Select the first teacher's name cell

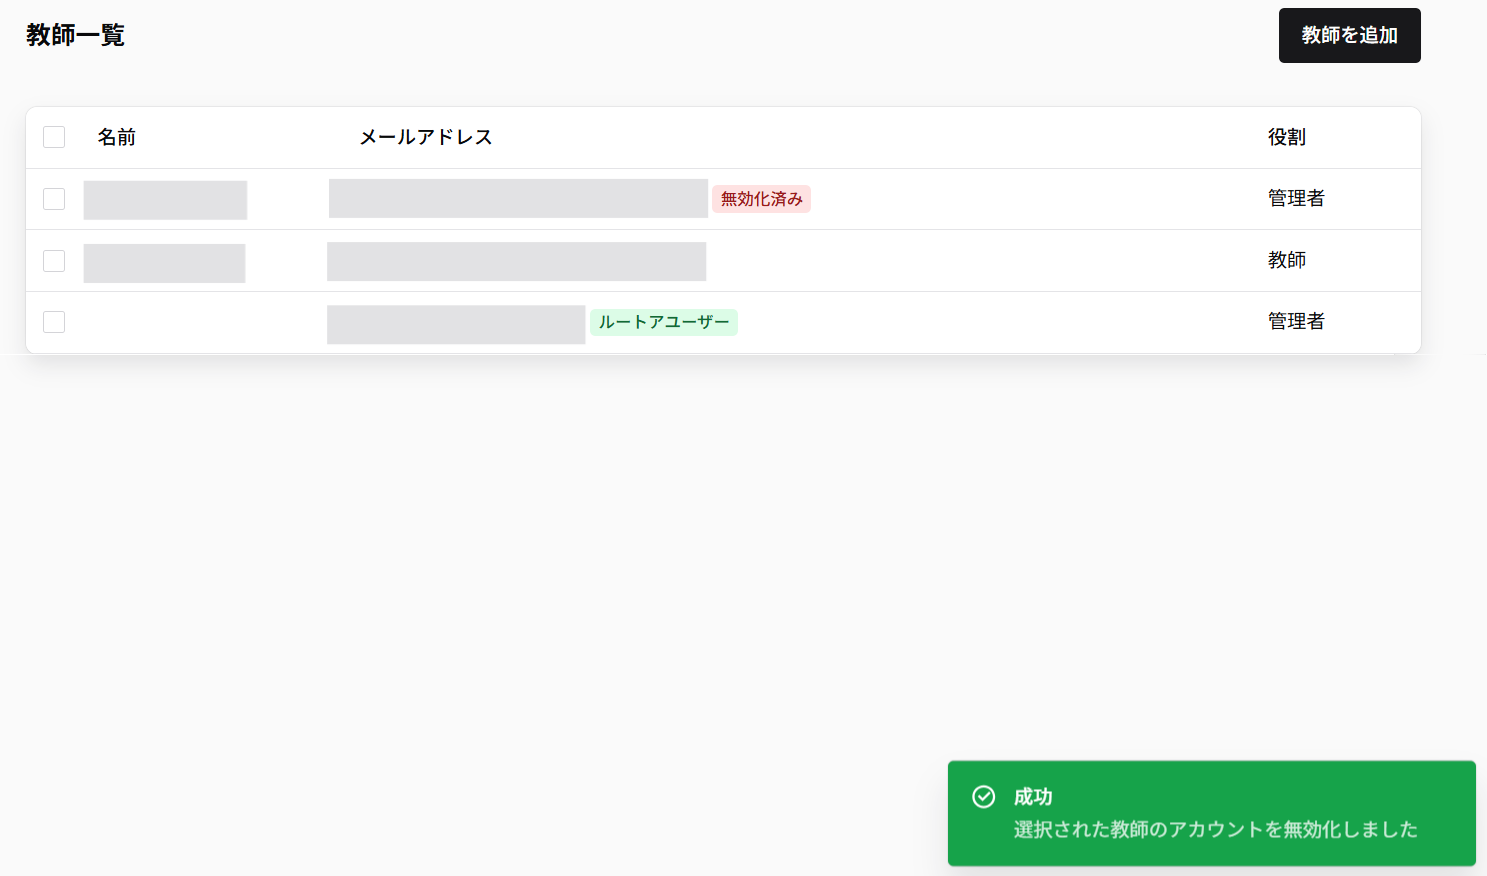(165, 199)
